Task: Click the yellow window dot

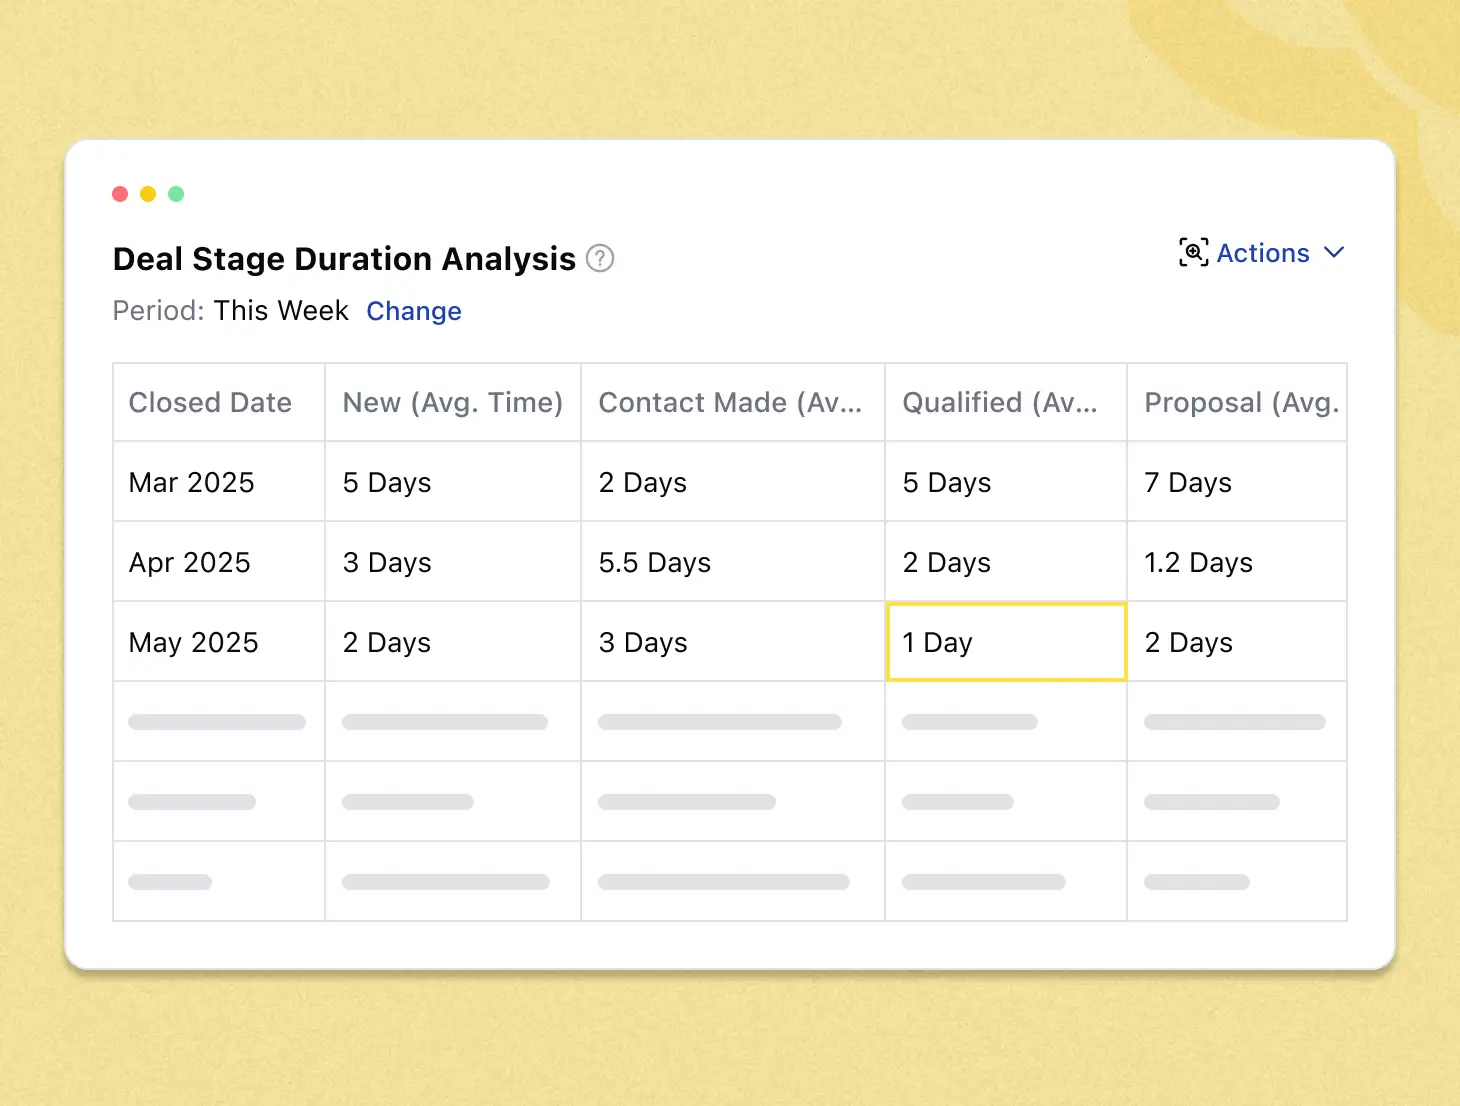Action: [148, 194]
